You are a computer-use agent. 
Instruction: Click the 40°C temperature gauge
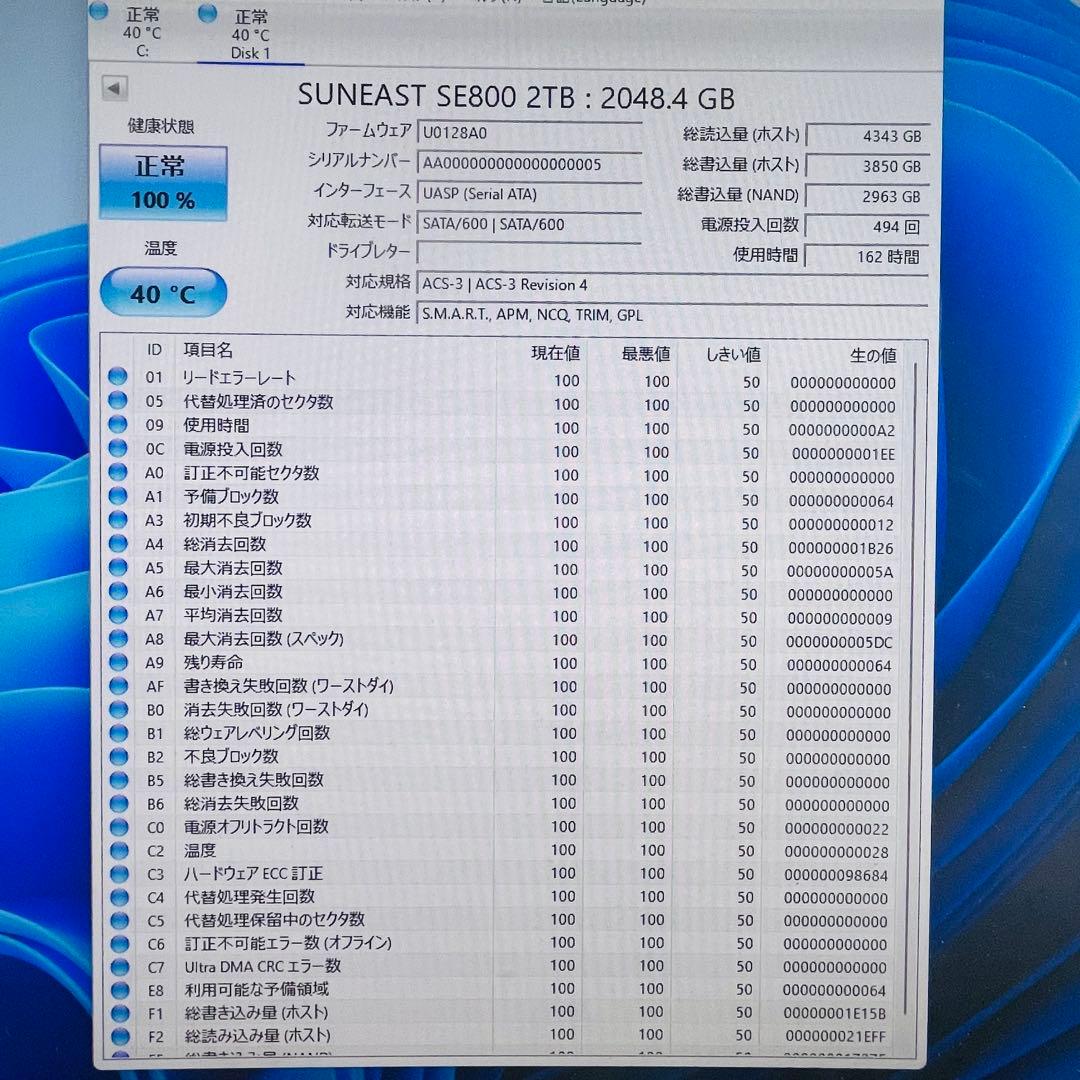pos(163,292)
